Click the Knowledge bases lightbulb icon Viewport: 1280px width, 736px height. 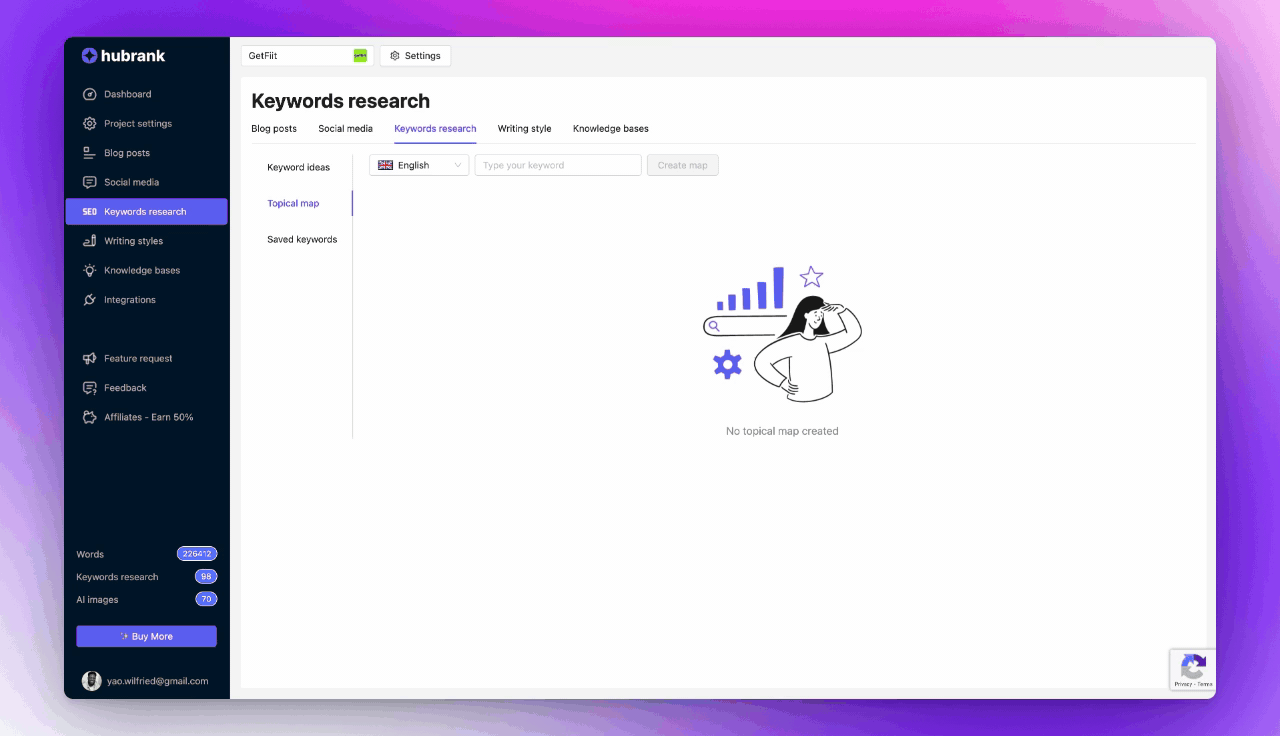[x=90, y=270]
